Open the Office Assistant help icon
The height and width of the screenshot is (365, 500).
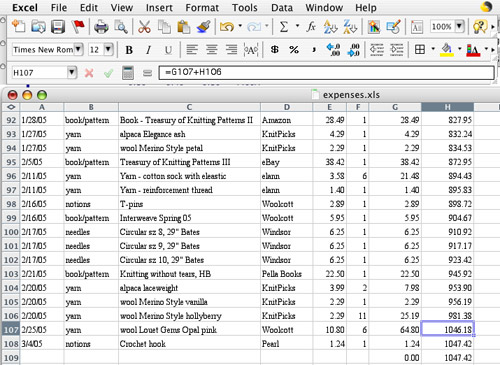tap(480, 27)
